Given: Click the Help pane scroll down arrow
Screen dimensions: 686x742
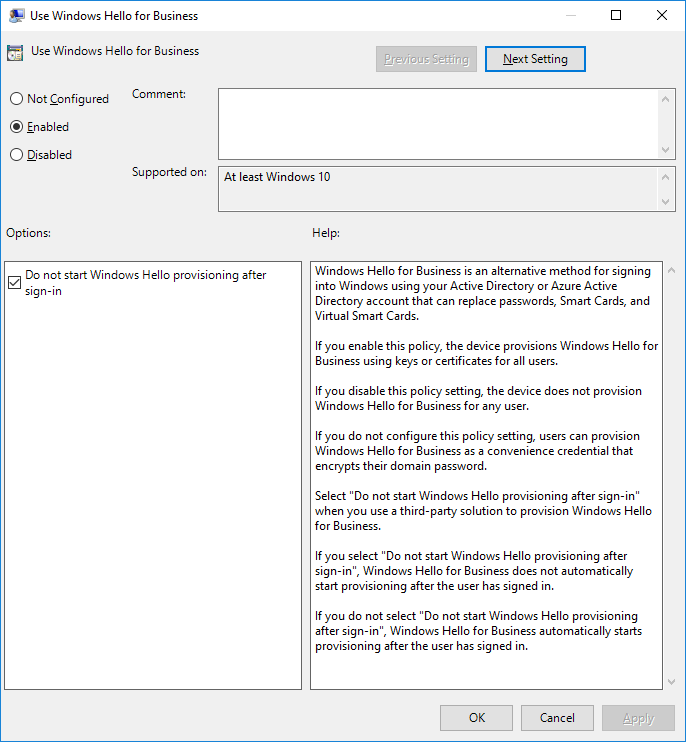Looking at the screenshot, I should pyautogui.click(x=670, y=680).
